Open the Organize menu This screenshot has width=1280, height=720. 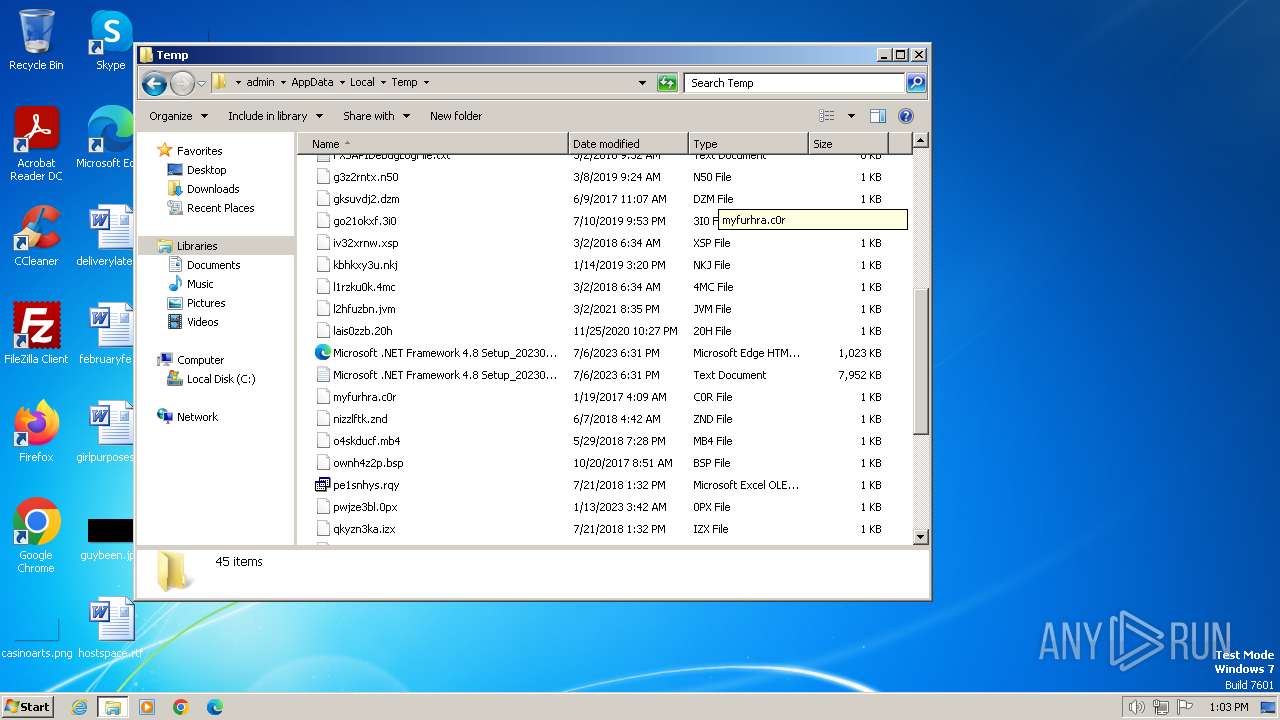[178, 116]
